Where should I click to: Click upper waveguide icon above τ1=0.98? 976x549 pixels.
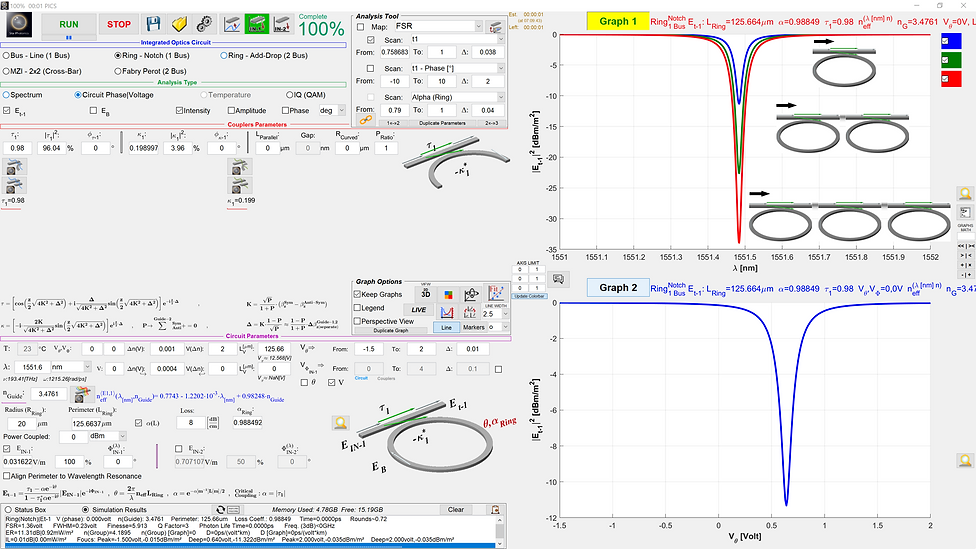point(14,167)
